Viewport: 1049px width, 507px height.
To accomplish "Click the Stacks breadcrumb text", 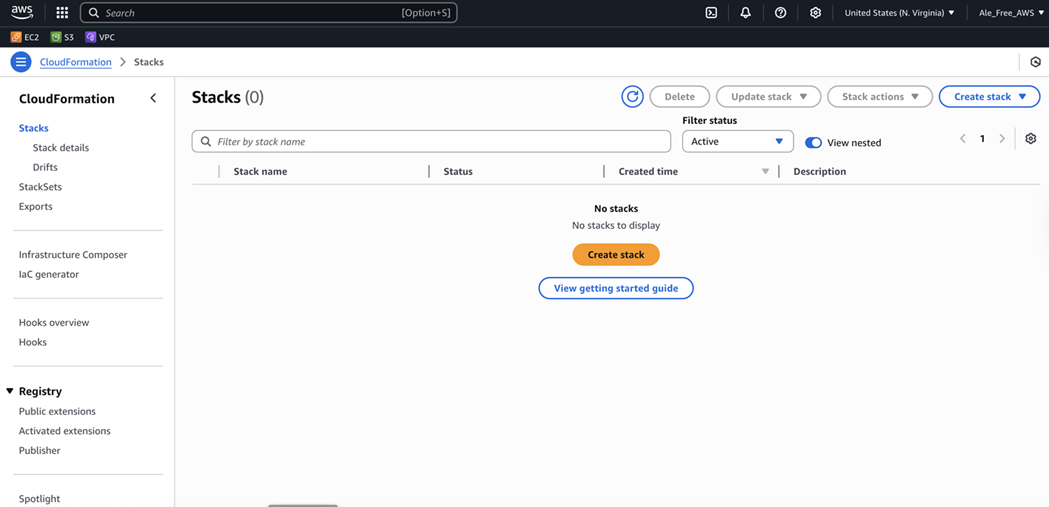I will tap(149, 62).
